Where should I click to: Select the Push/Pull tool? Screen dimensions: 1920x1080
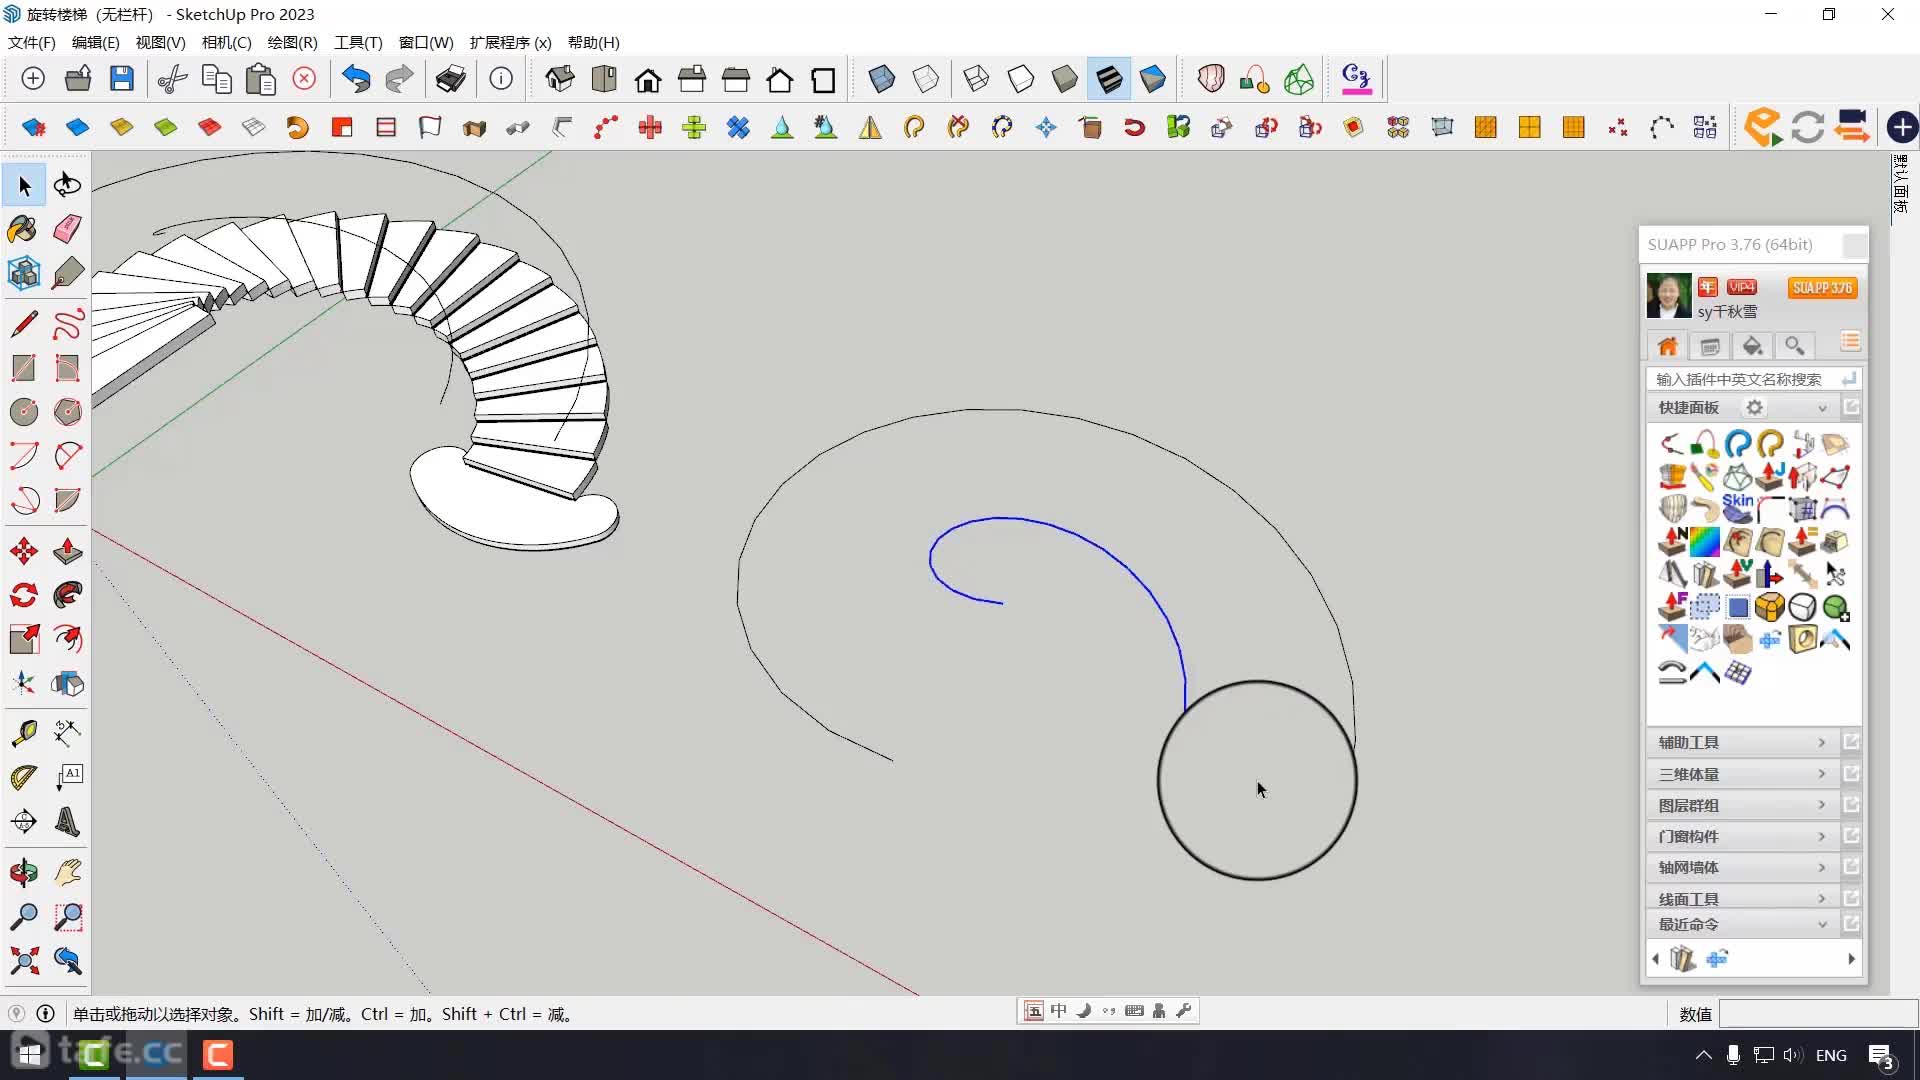tap(68, 551)
